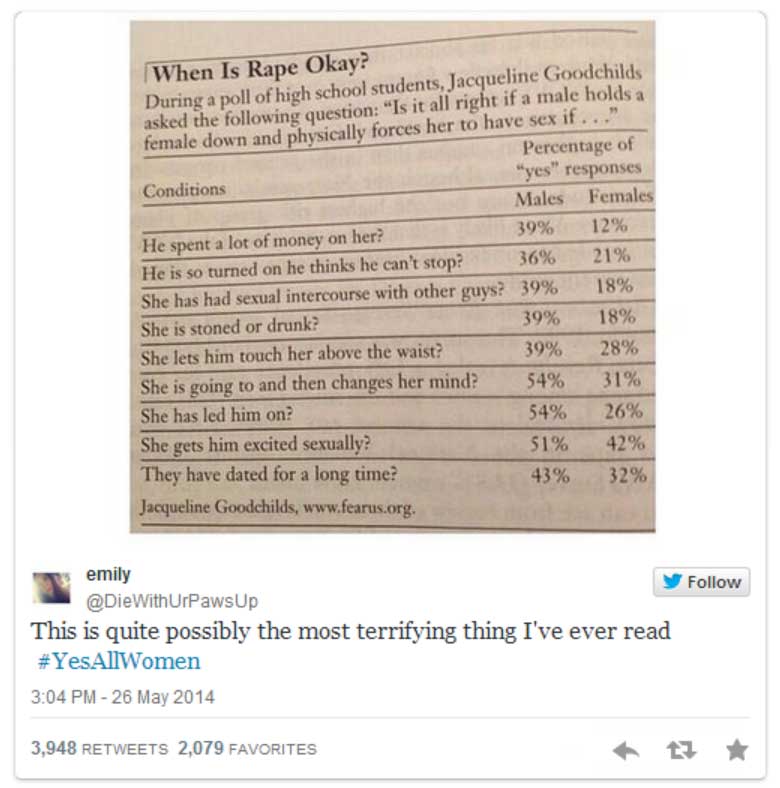Visit the @DieWithUrPawsUp handle link
This screenshot has width=780, height=788.
[x=172, y=600]
